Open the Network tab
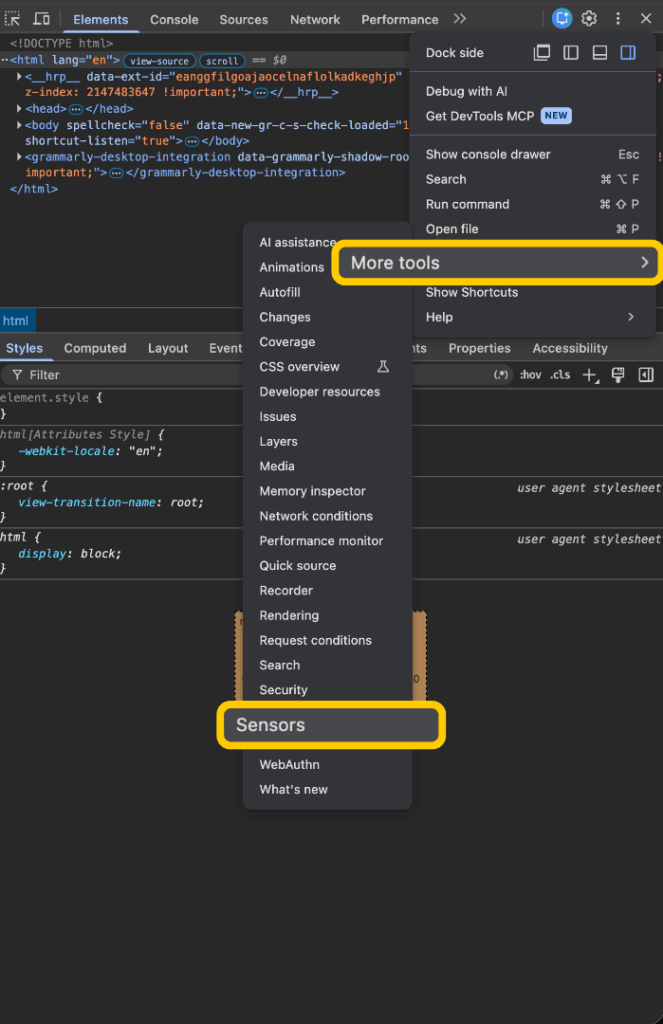The image size is (663, 1024). coord(315,20)
